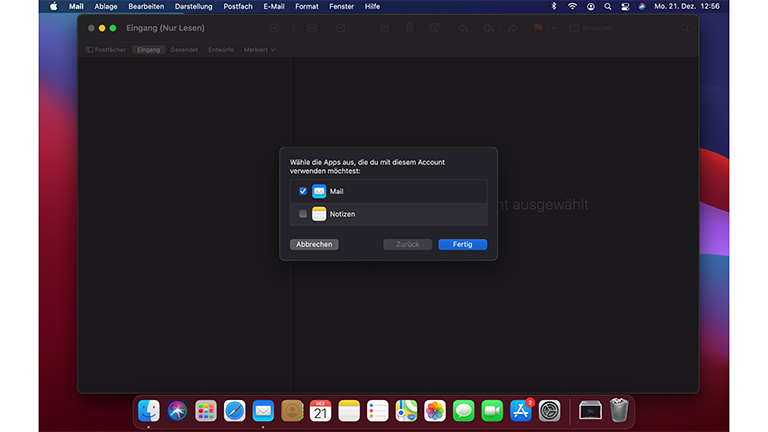
Task: Open FaceTime from the Dock
Action: click(x=492, y=410)
